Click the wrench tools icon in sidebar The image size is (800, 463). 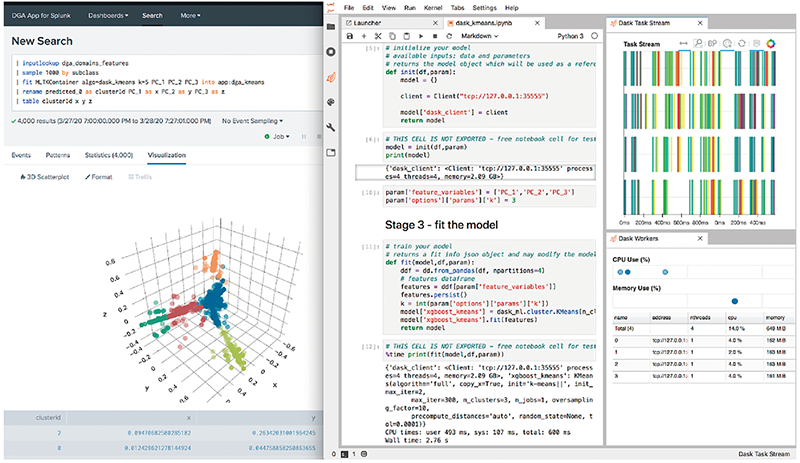coord(330,127)
